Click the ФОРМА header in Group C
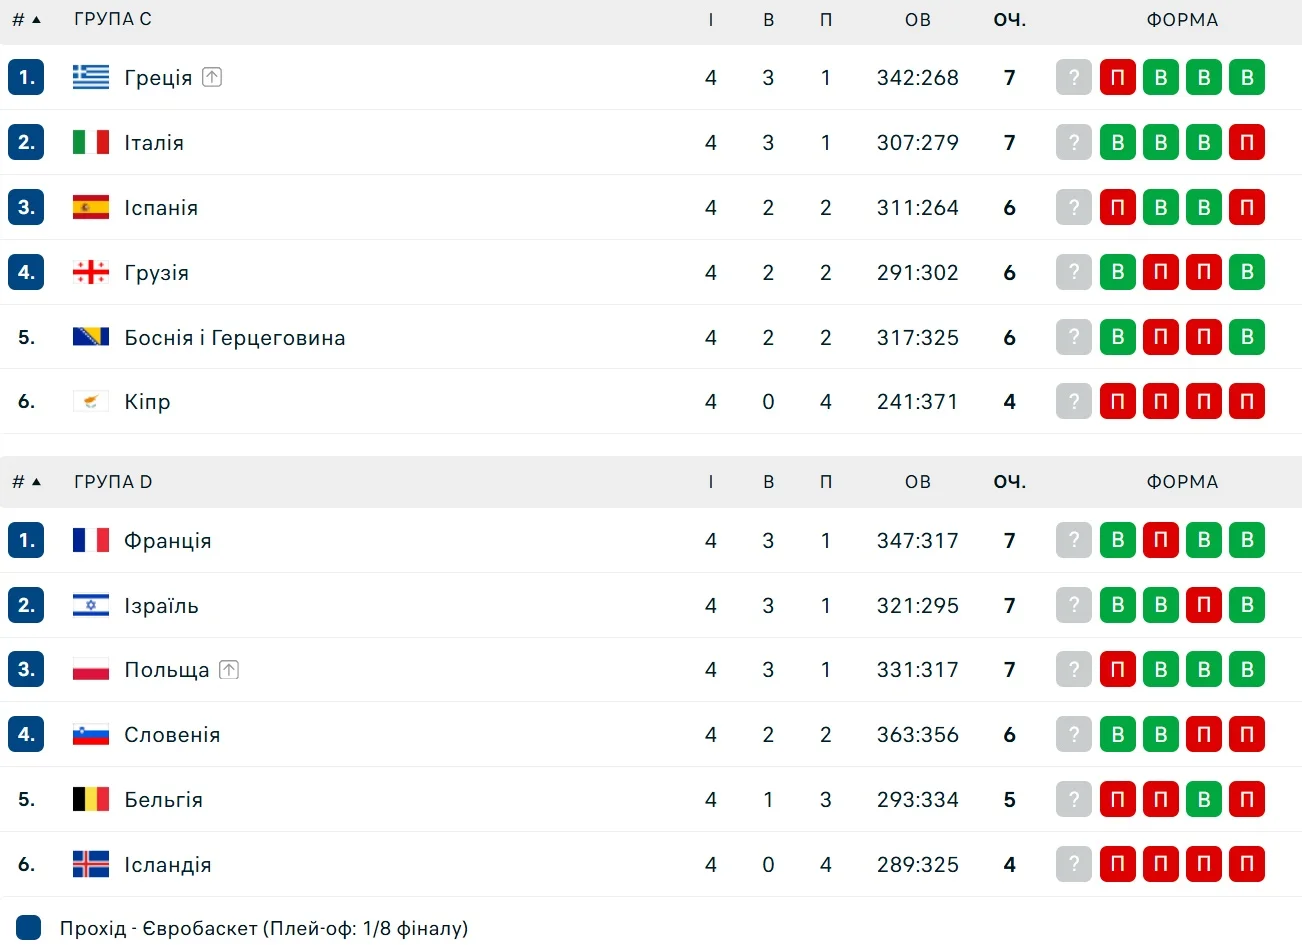Image resolution: width=1302 pixels, height=945 pixels. click(1182, 19)
